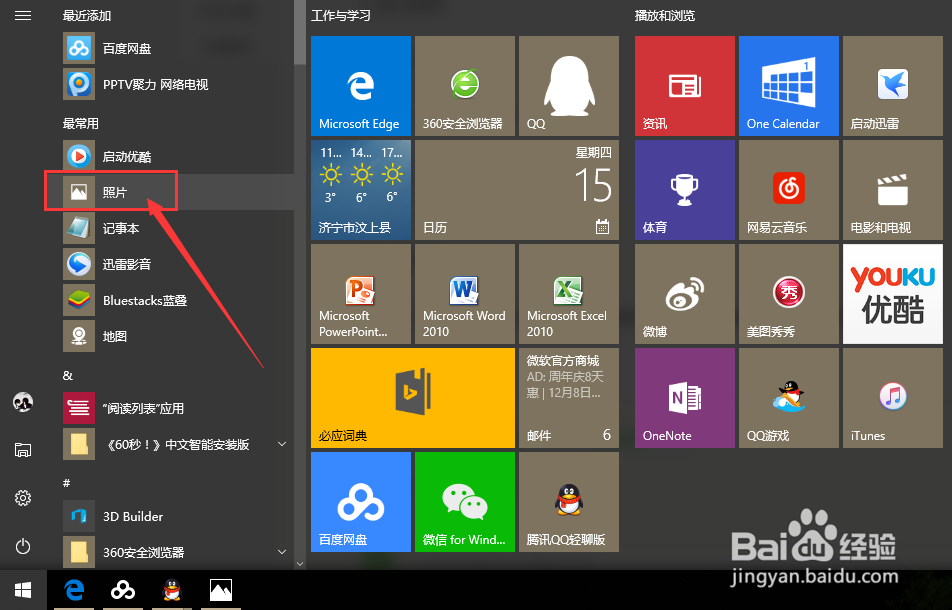952x610 pixels.
Task: Open Photos app from taskbar
Action: tap(221, 590)
